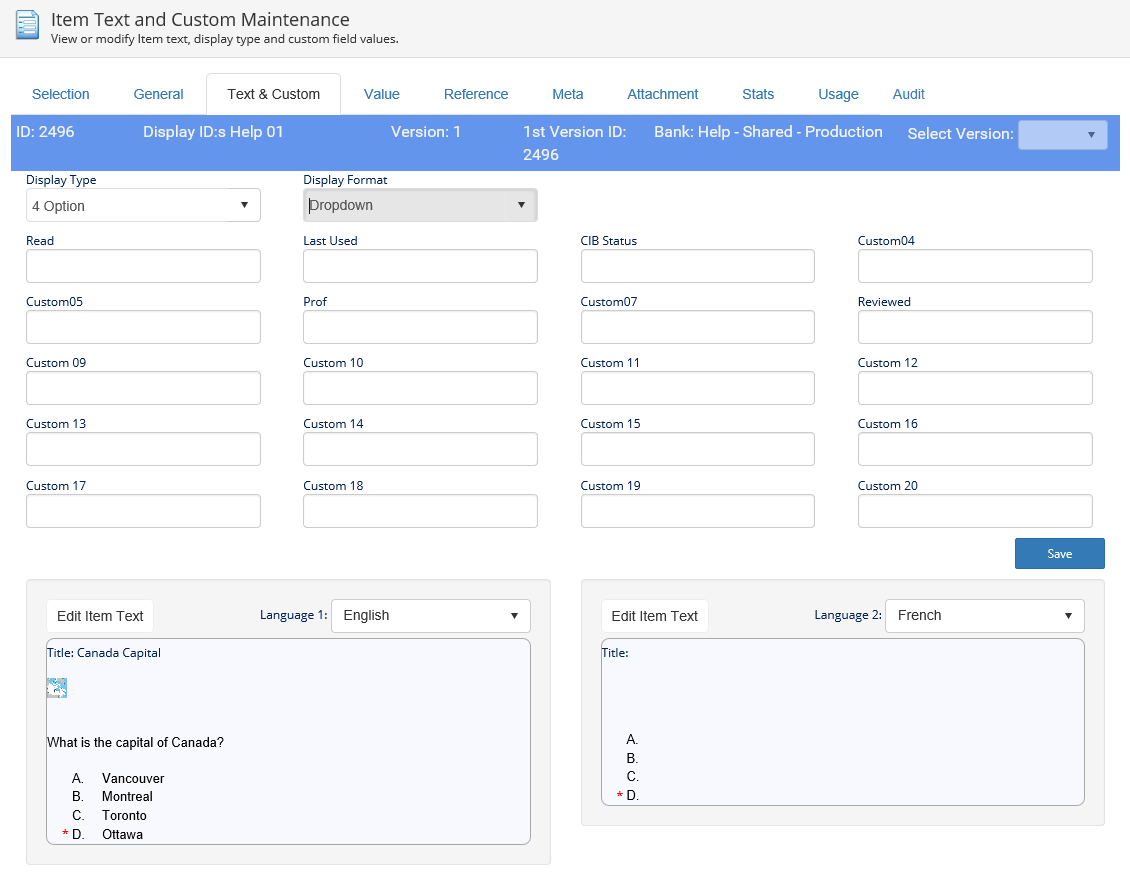Open the Language 2 French dropdown
This screenshot has height=882, width=1130.
click(x=984, y=616)
